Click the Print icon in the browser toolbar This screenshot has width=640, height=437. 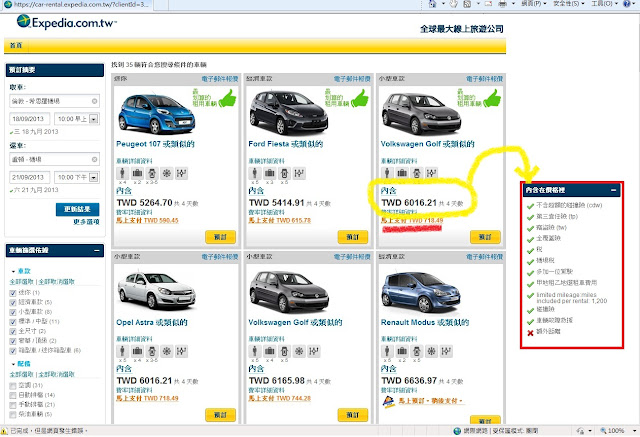click(503, 4)
